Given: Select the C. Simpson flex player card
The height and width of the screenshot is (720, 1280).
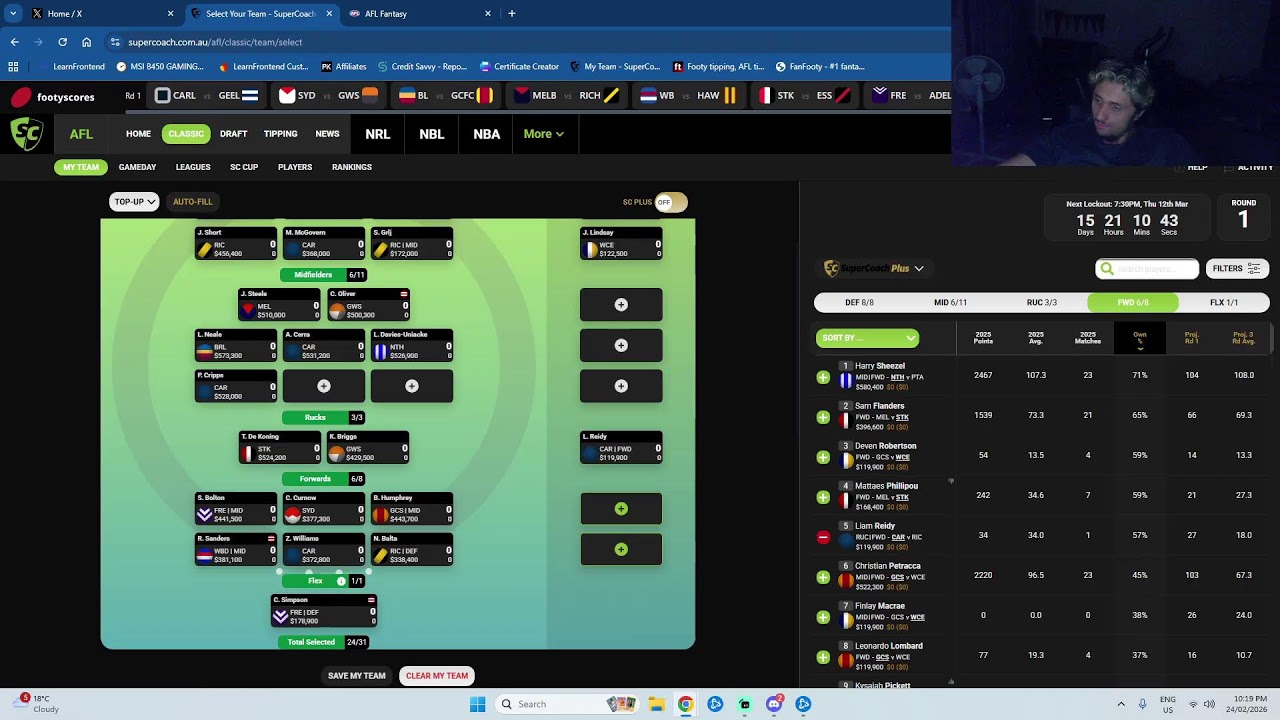Looking at the screenshot, I should pyautogui.click(x=324, y=611).
